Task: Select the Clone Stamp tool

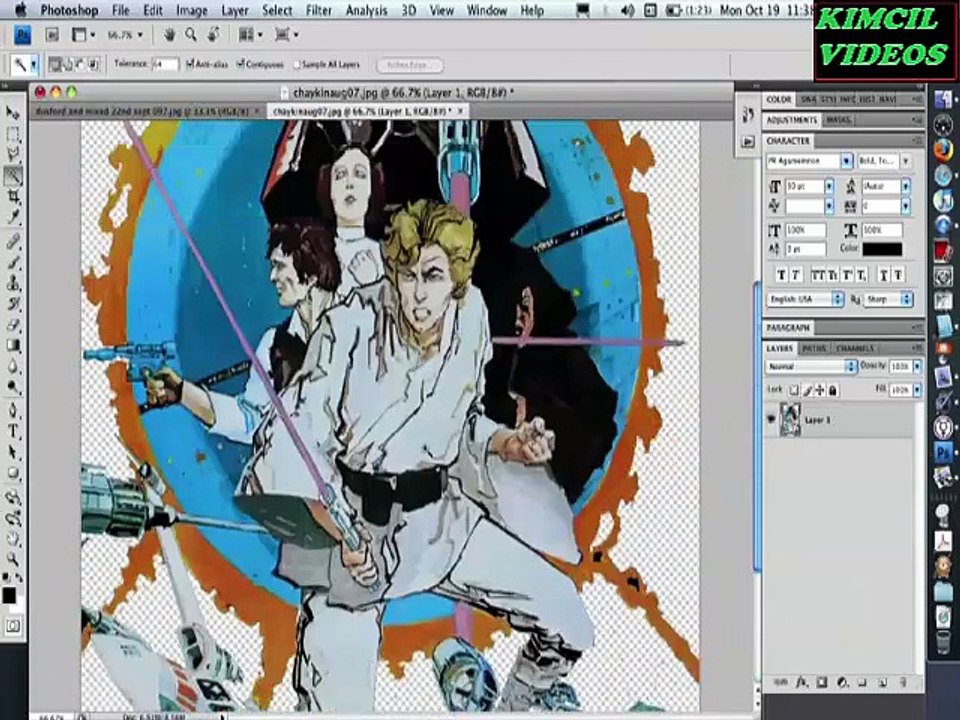Action: [x=12, y=283]
